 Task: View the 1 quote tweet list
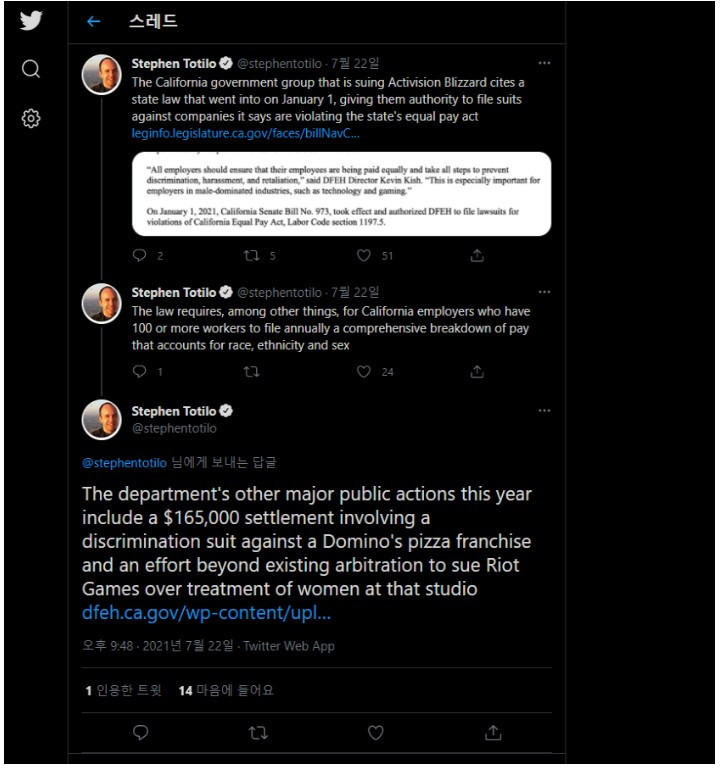[x=122, y=690]
